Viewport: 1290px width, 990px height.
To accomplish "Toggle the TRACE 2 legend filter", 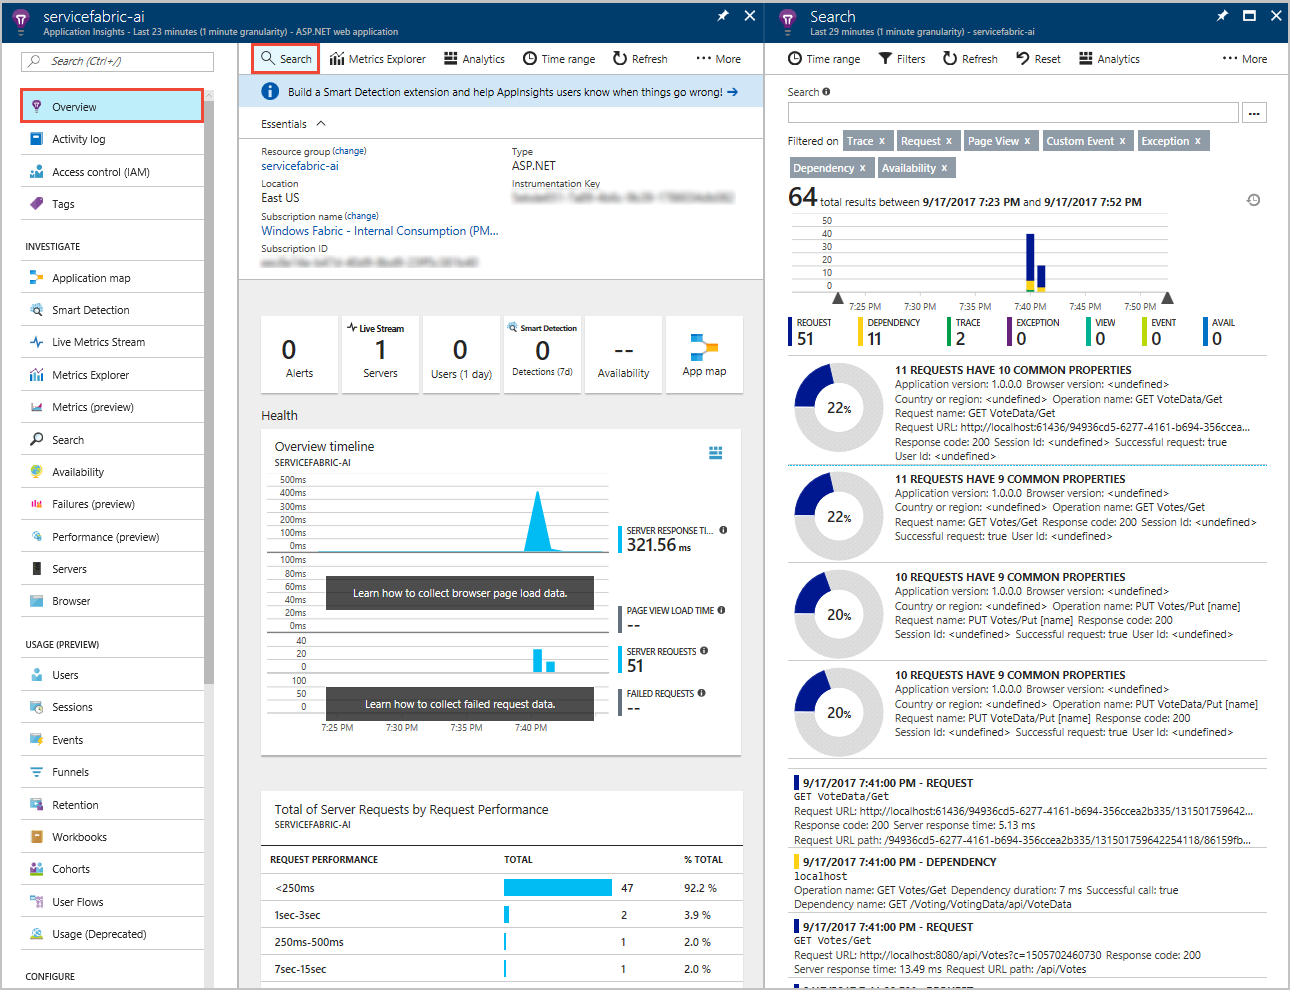I will pyautogui.click(x=965, y=332).
